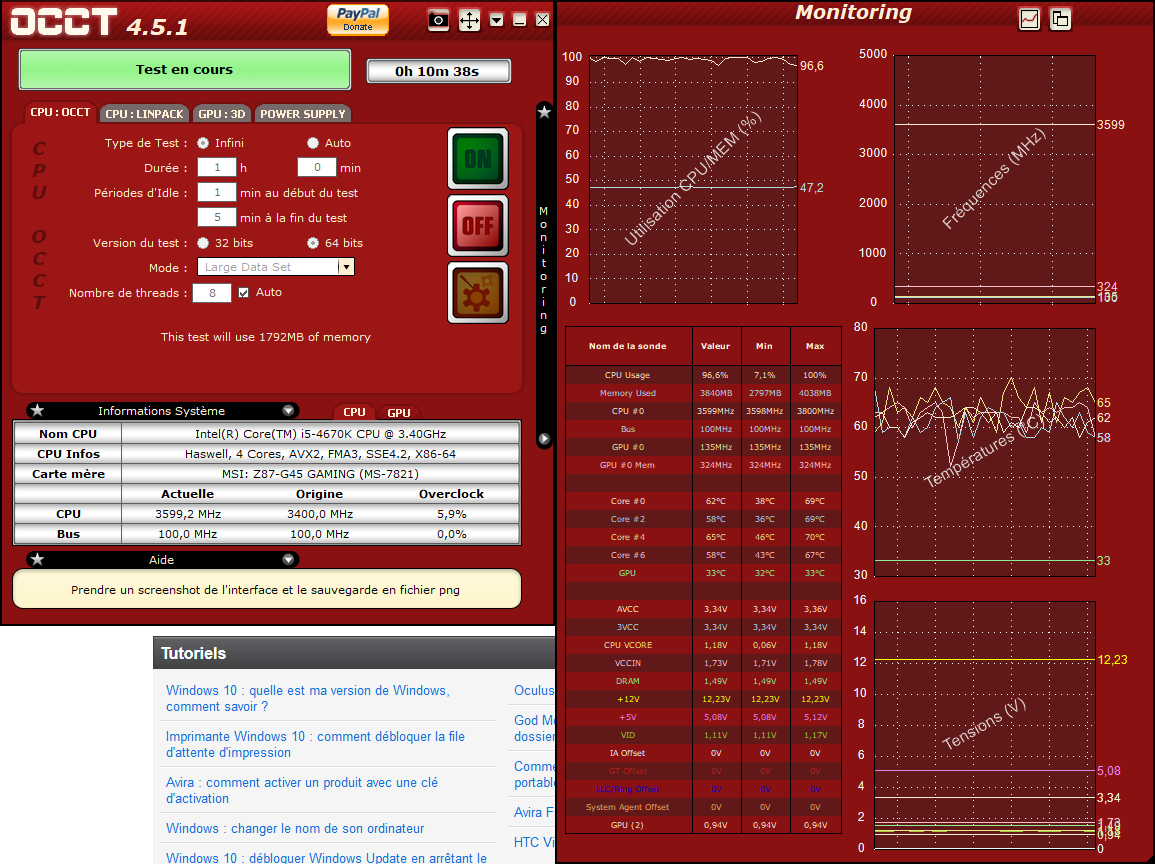Screen dimensions: 1155x864
Task: Click the Nombre de threads field
Action: [x=212, y=293]
